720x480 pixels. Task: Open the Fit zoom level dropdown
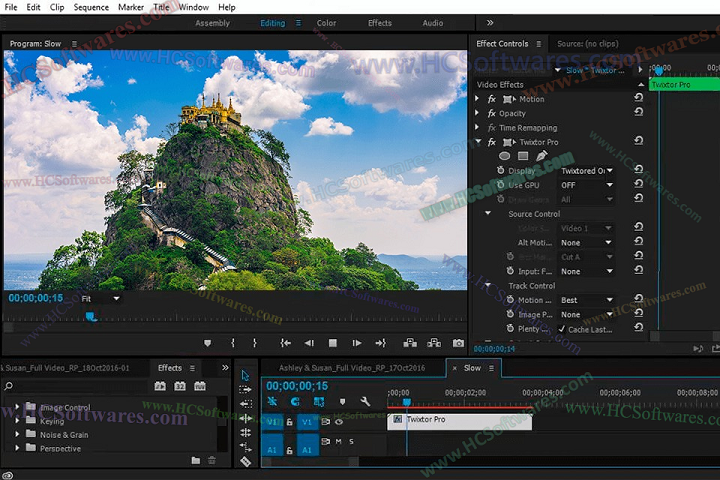[100, 298]
